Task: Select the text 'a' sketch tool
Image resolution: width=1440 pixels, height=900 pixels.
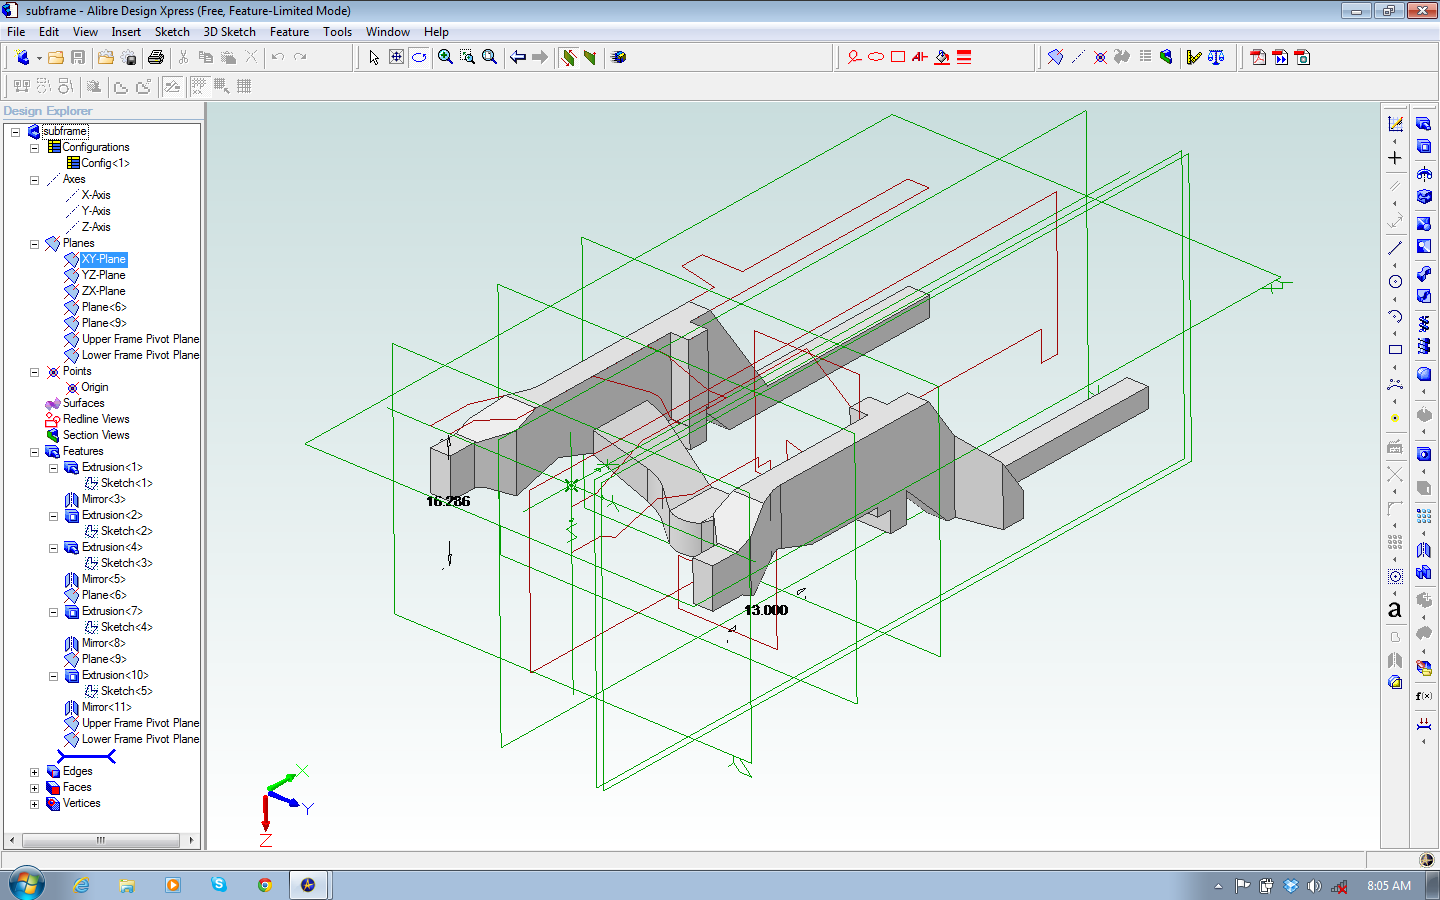Action: (1395, 609)
